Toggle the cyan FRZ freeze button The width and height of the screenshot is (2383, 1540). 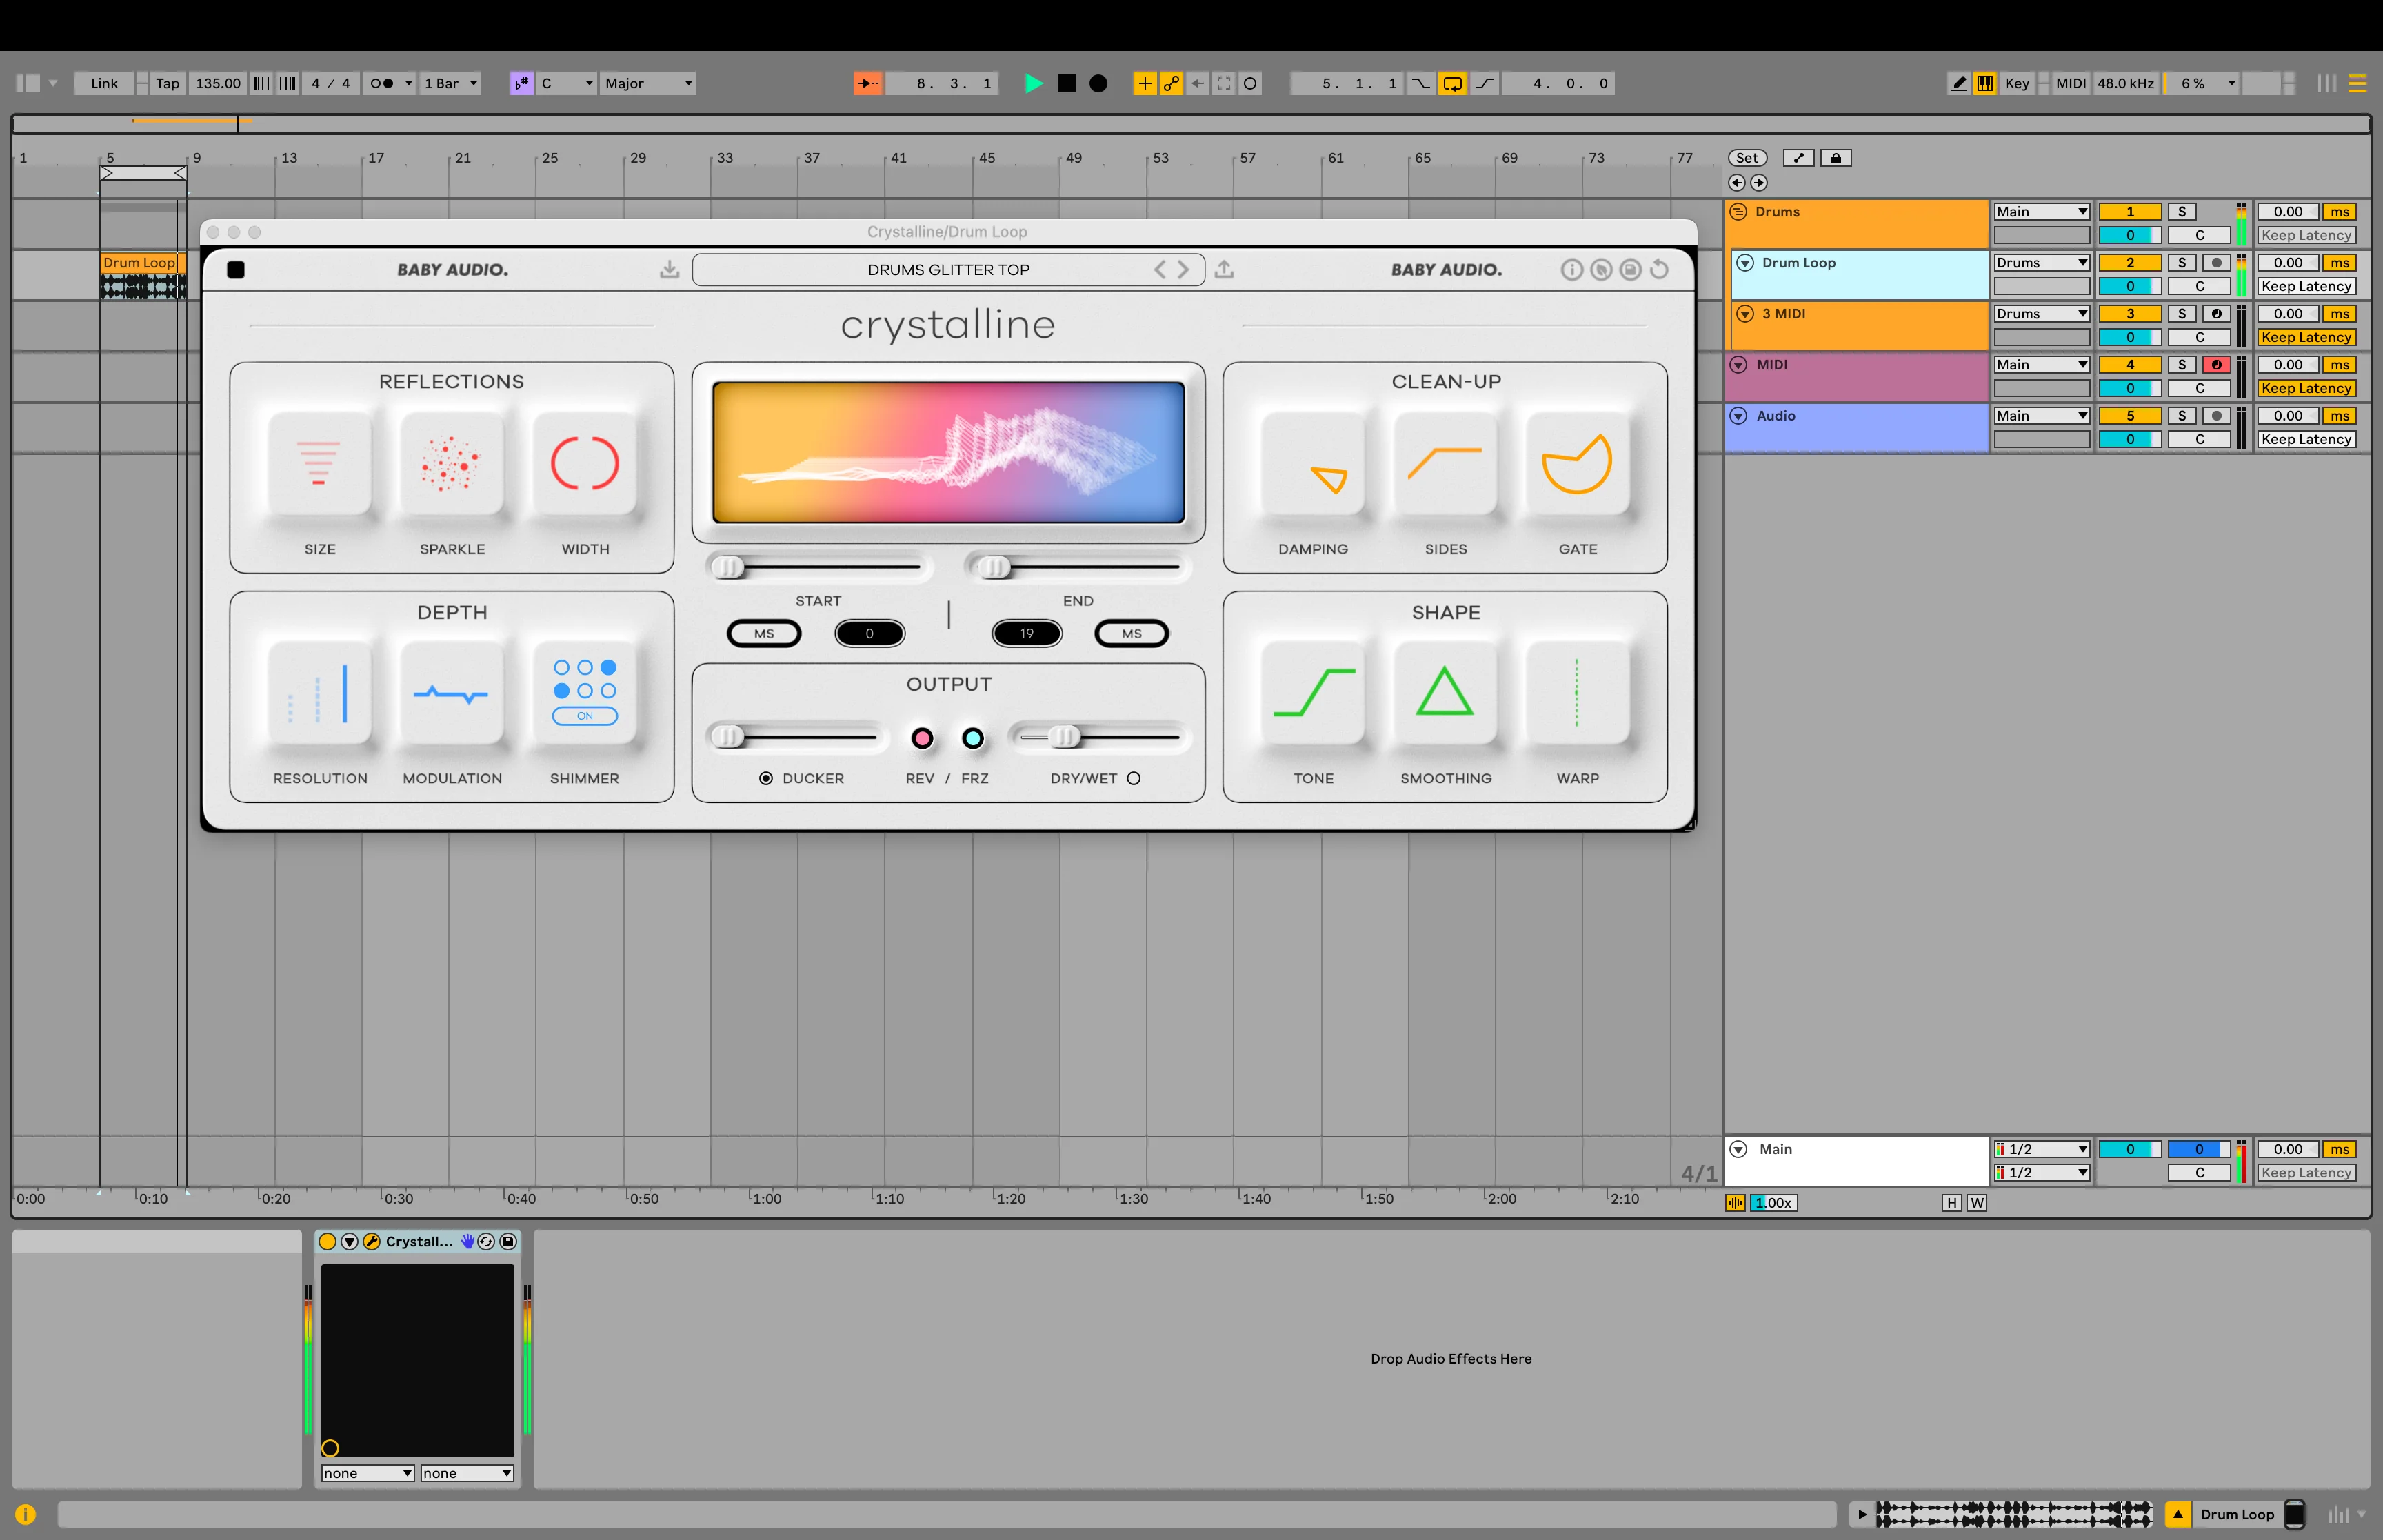973,738
